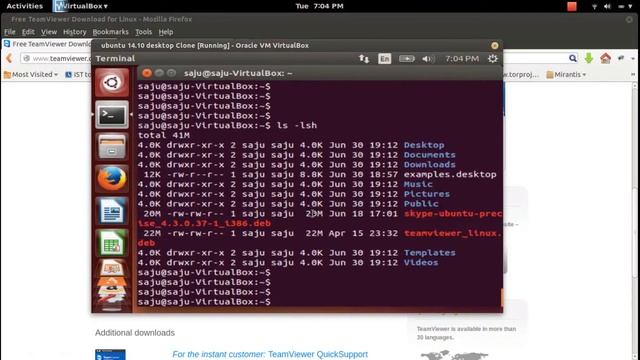Click Firefox toolbar overflow chevron icon
The width and height of the screenshot is (640, 360).
(x=633, y=75)
